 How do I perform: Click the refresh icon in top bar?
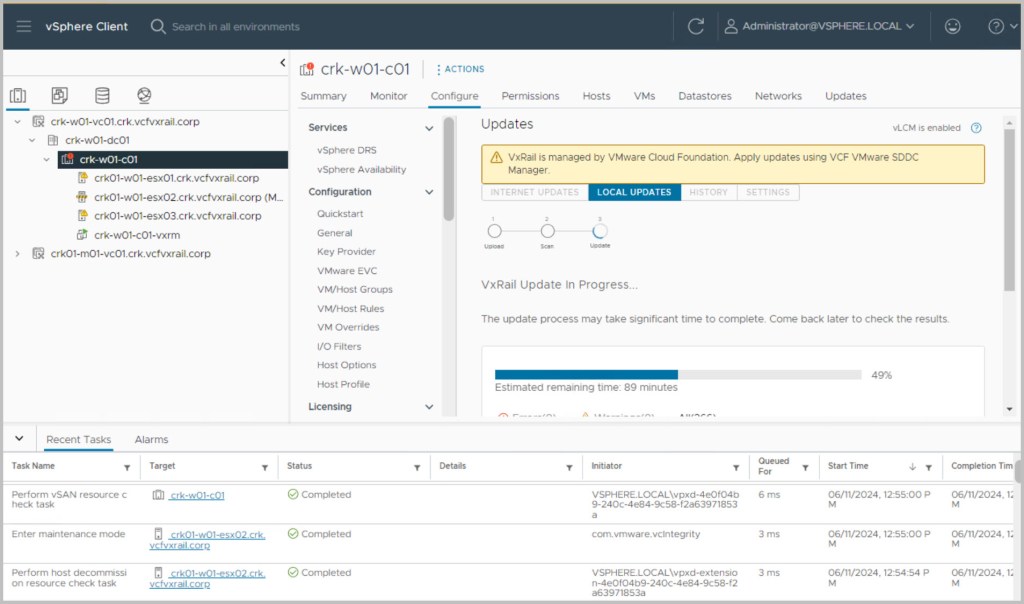click(696, 26)
